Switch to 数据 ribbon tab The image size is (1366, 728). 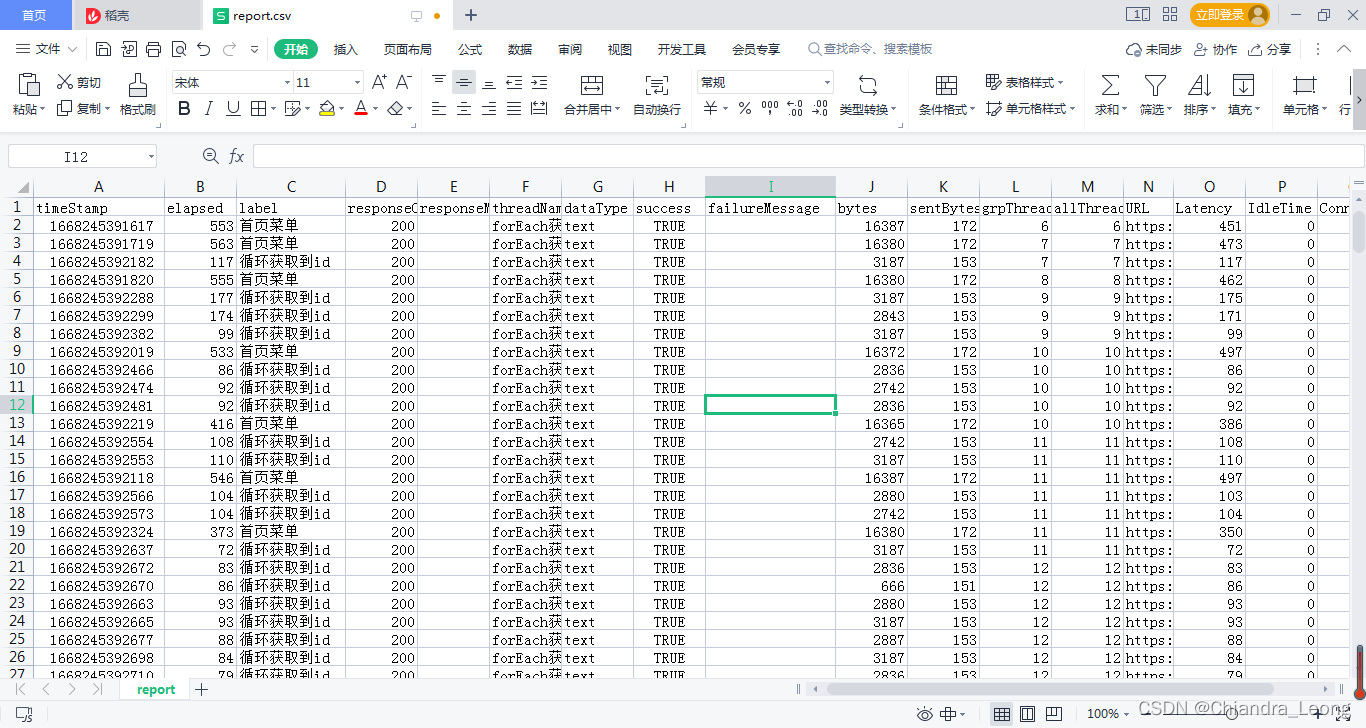(520, 49)
